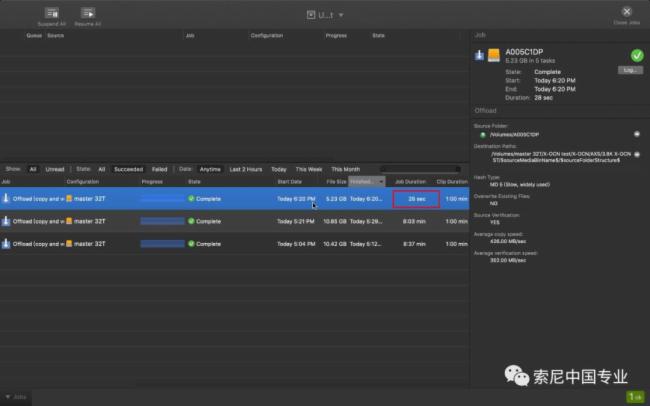Viewport: 650px width, 406px height.
Task: Toggle the Succeeded state filter
Action: [x=127, y=169]
